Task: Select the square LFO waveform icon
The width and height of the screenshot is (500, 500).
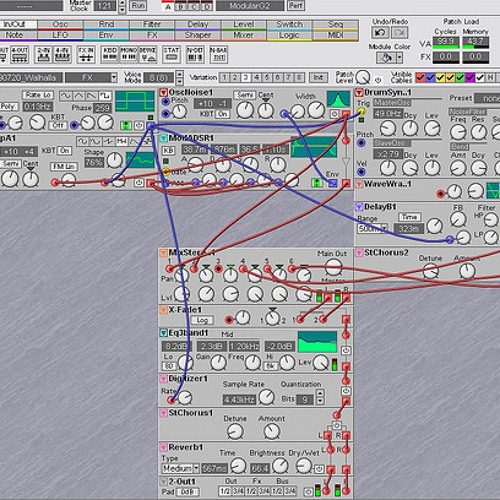Action: pos(105,96)
